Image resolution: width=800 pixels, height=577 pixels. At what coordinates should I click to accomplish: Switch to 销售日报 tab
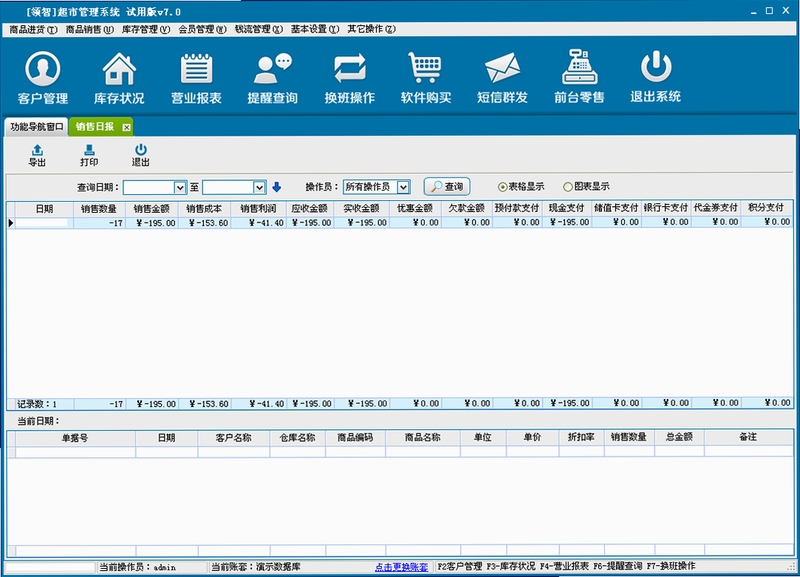(x=101, y=127)
